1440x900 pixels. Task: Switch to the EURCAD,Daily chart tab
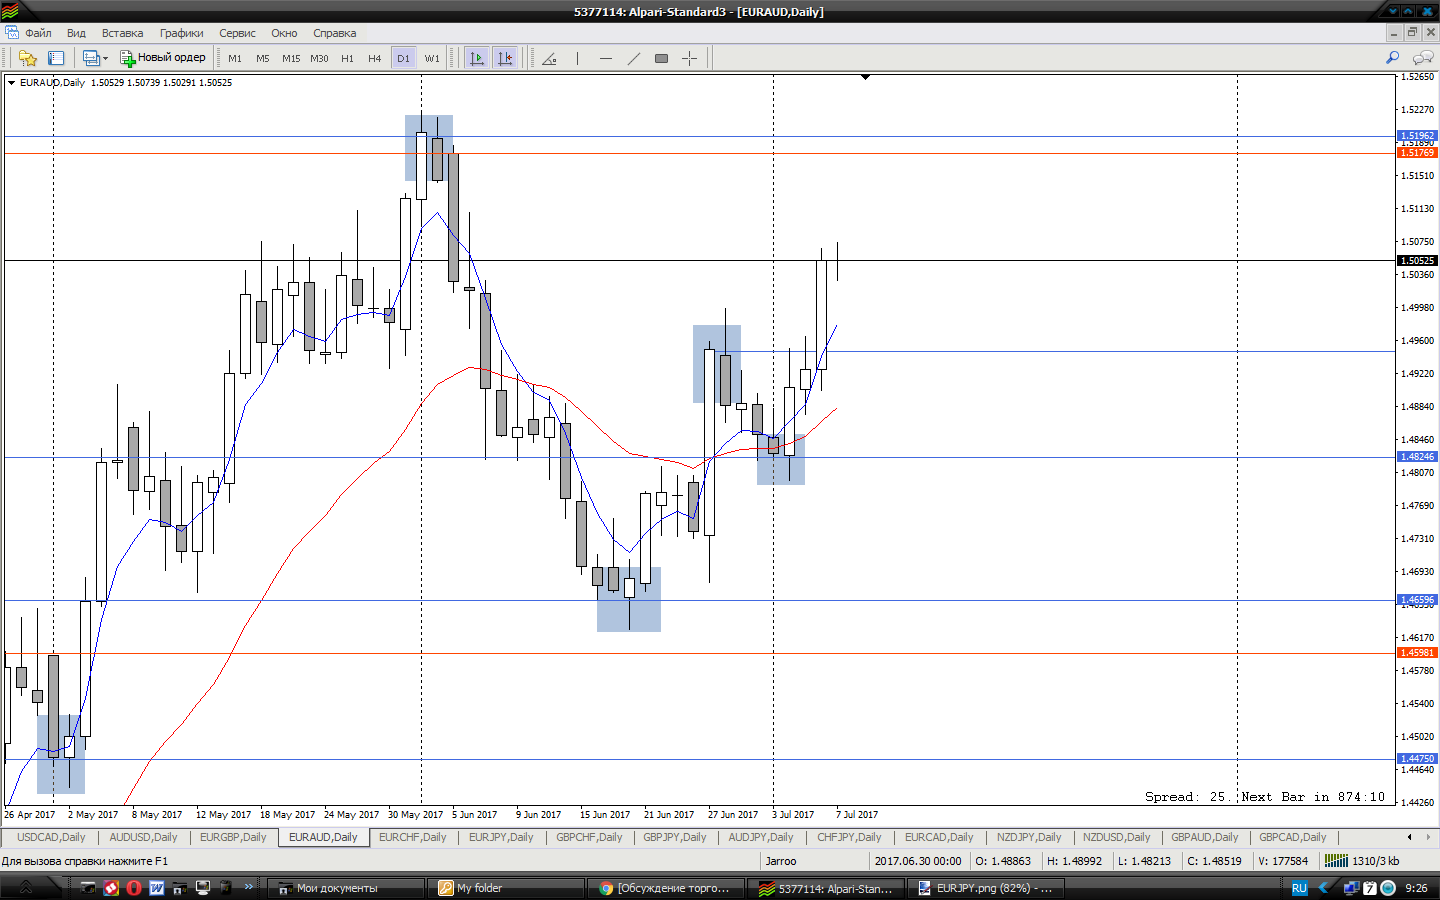939,838
